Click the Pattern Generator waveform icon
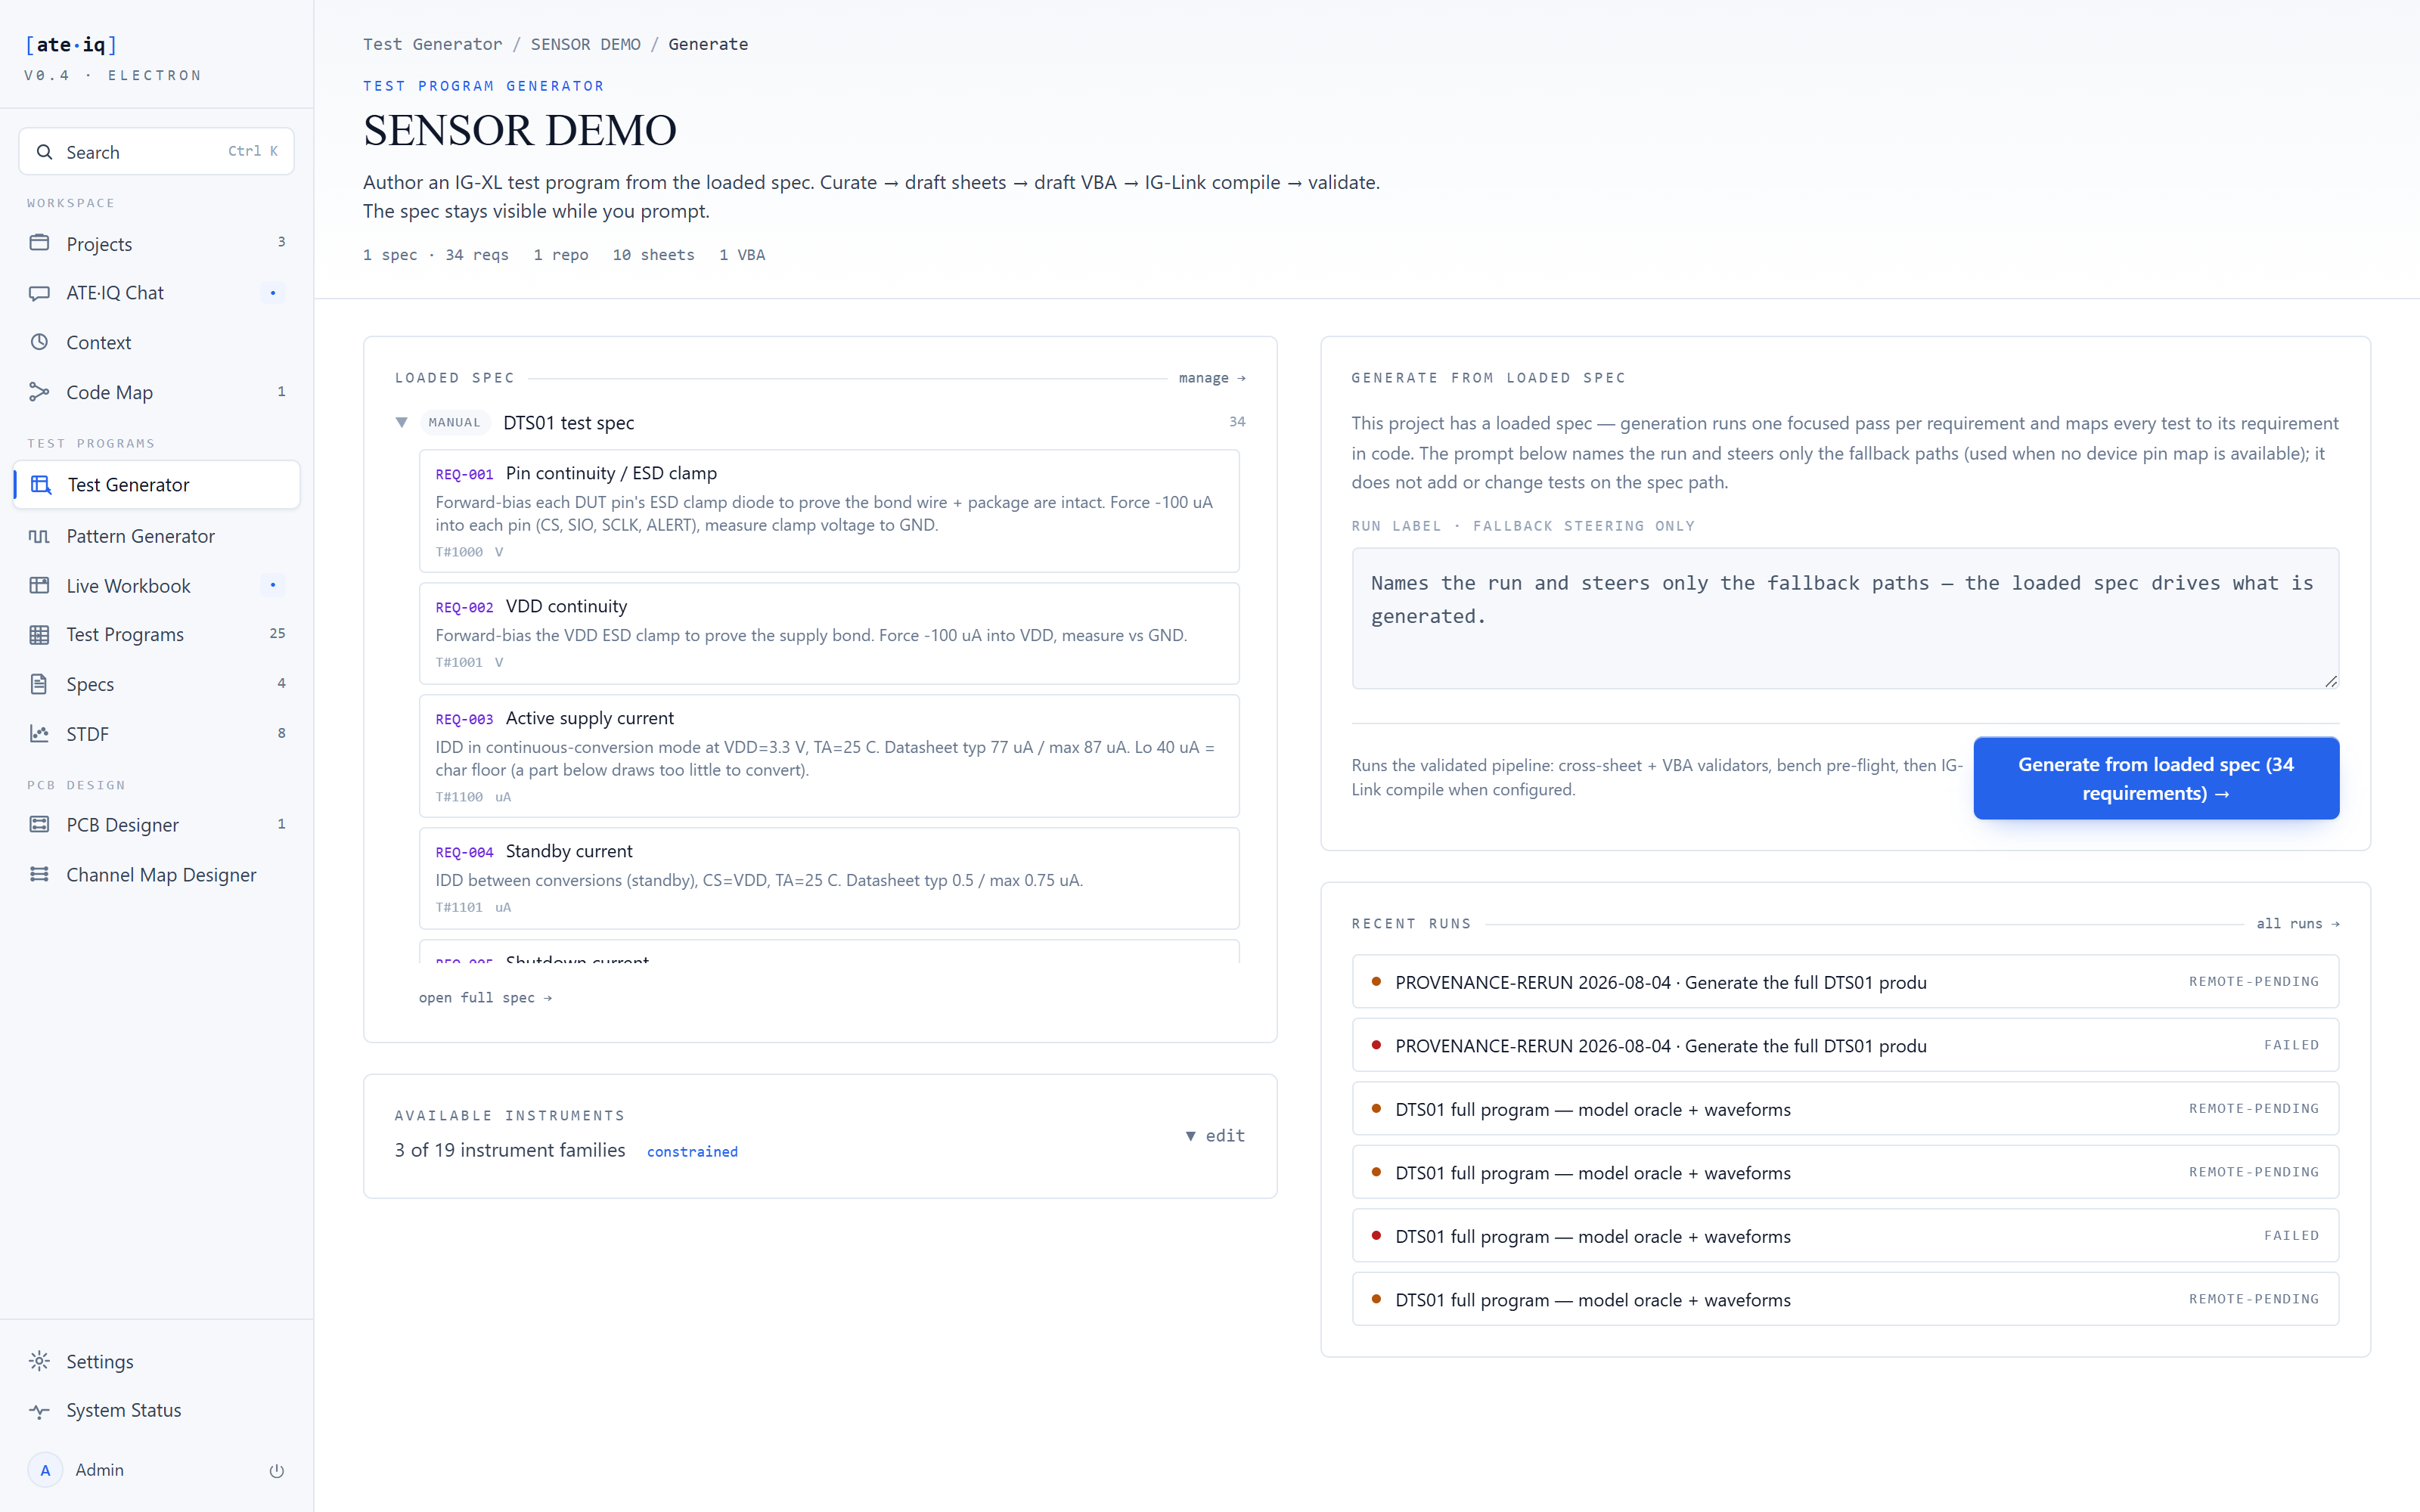The height and width of the screenshot is (1512, 2420). 39,536
